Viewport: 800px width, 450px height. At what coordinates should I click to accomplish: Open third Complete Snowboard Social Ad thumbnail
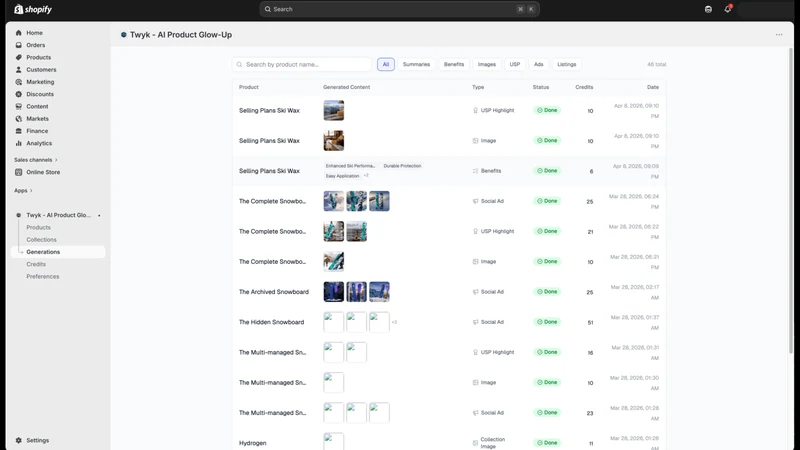coord(379,201)
